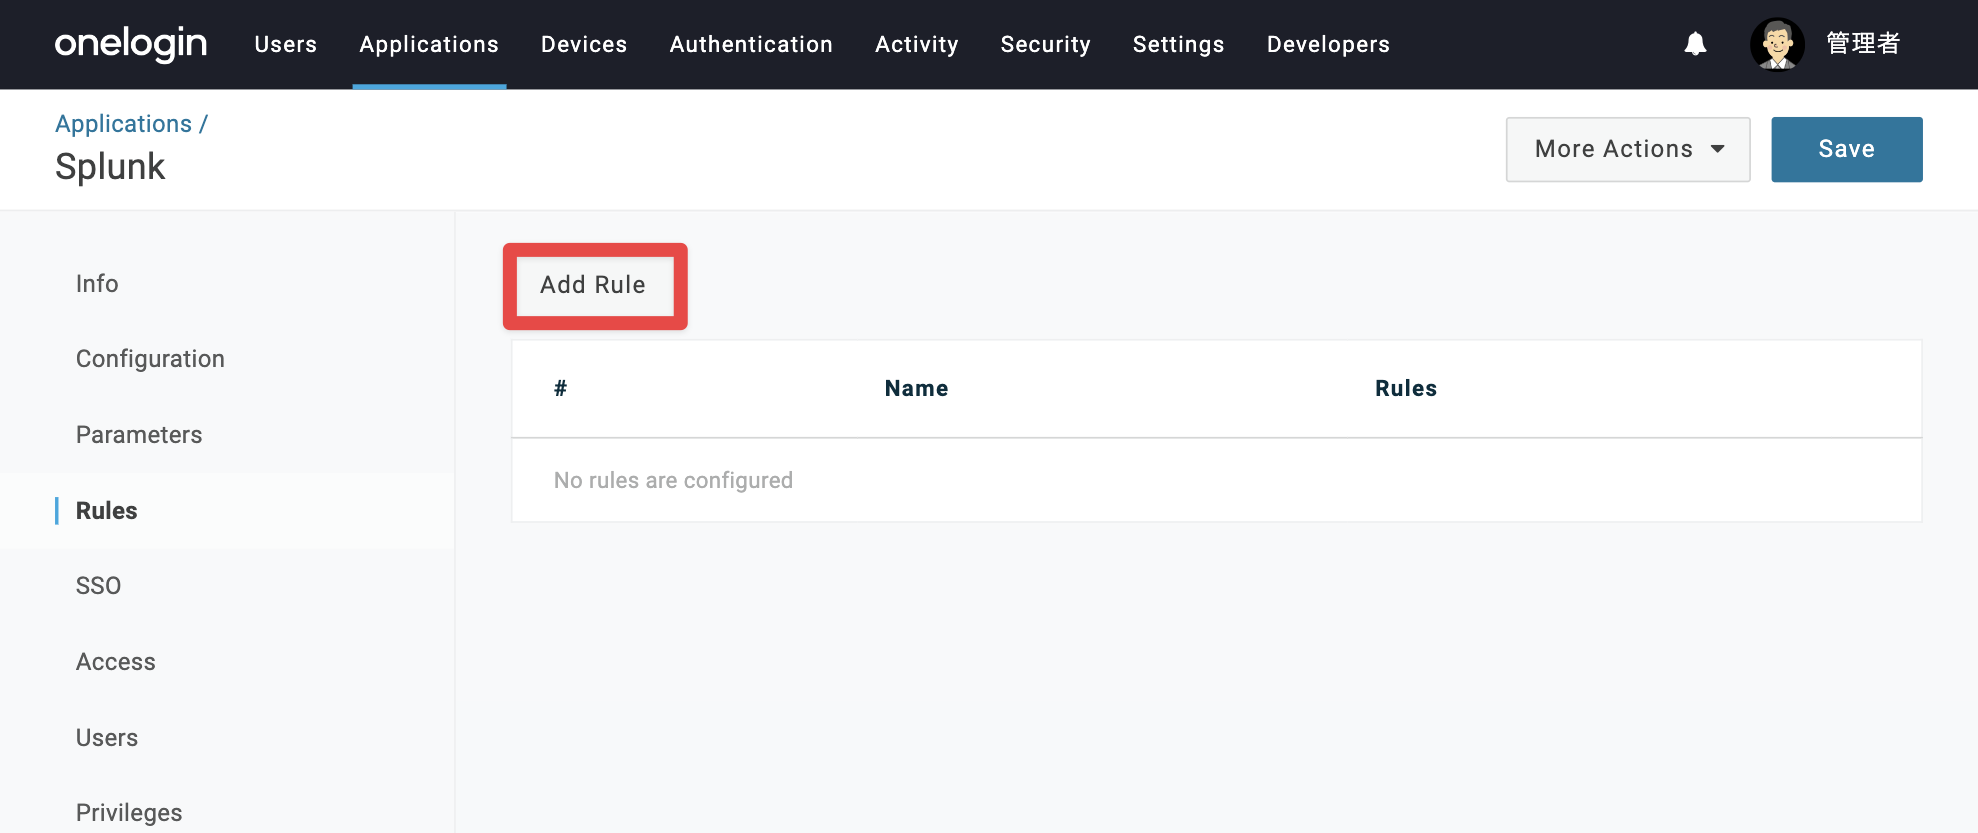This screenshot has height=833, width=1978.
Task: Open the Devices top menu
Action: pos(584,44)
